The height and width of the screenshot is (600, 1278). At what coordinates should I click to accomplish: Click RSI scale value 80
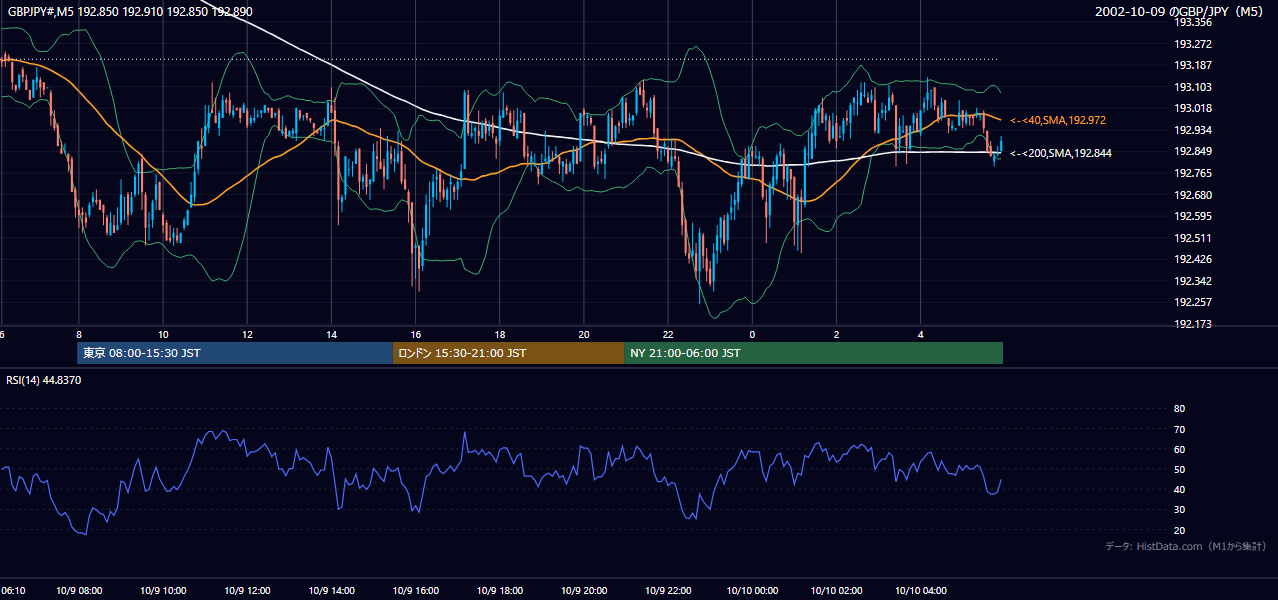tap(1179, 409)
